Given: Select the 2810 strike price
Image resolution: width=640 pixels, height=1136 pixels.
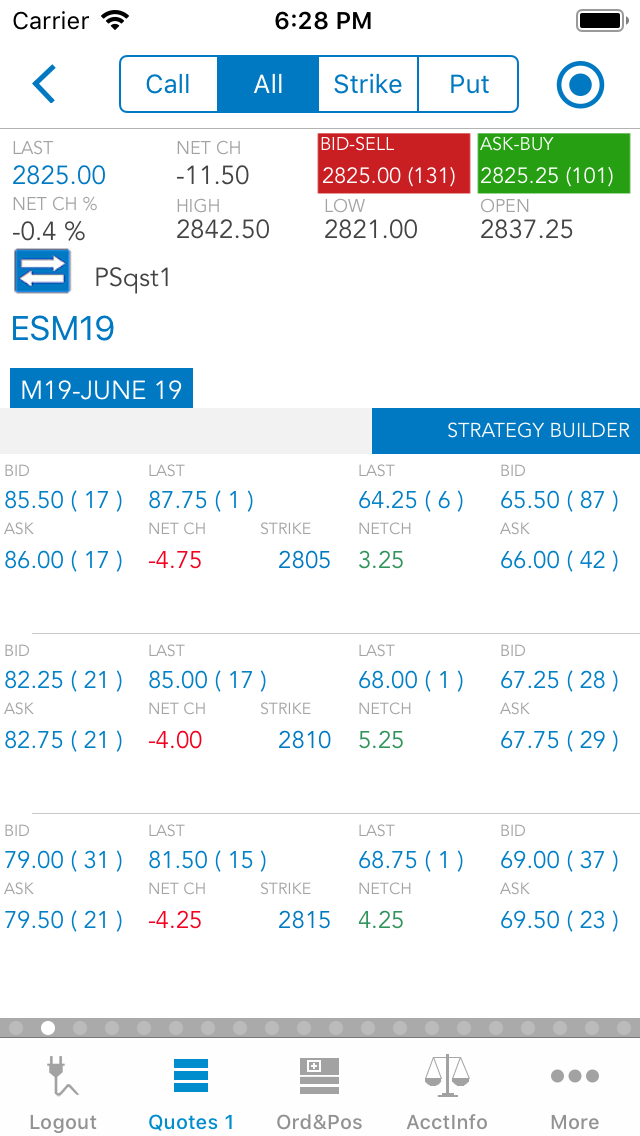Looking at the screenshot, I should 304,740.
